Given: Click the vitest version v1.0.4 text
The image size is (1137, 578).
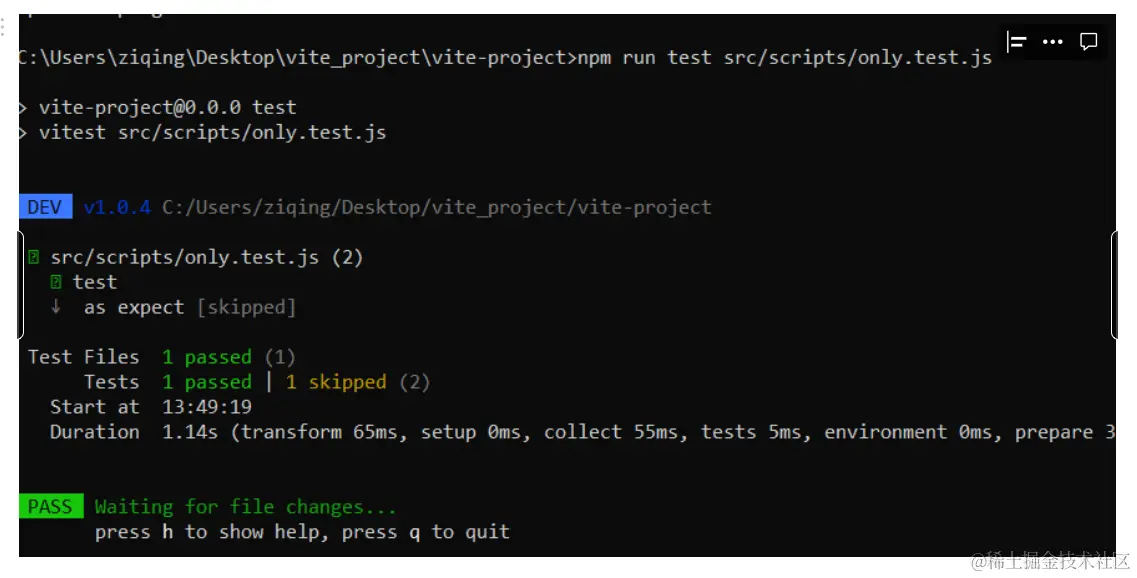Looking at the screenshot, I should click(x=117, y=207).
